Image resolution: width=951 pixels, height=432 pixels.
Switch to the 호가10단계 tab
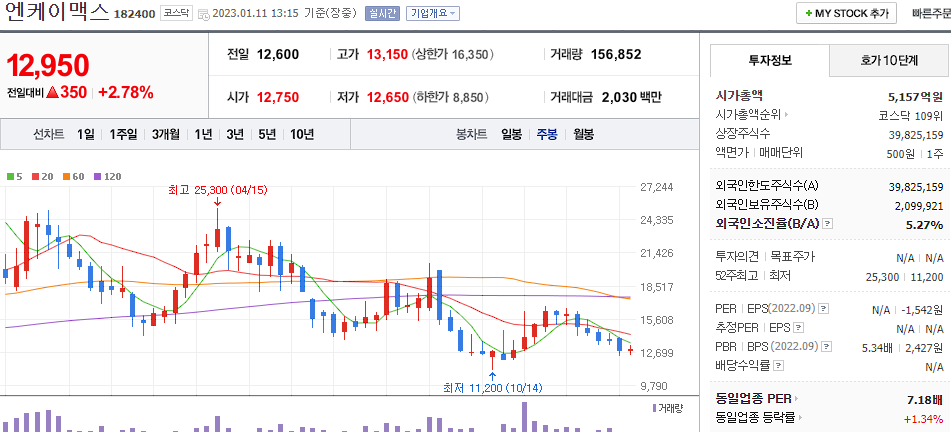(x=890, y=60)
